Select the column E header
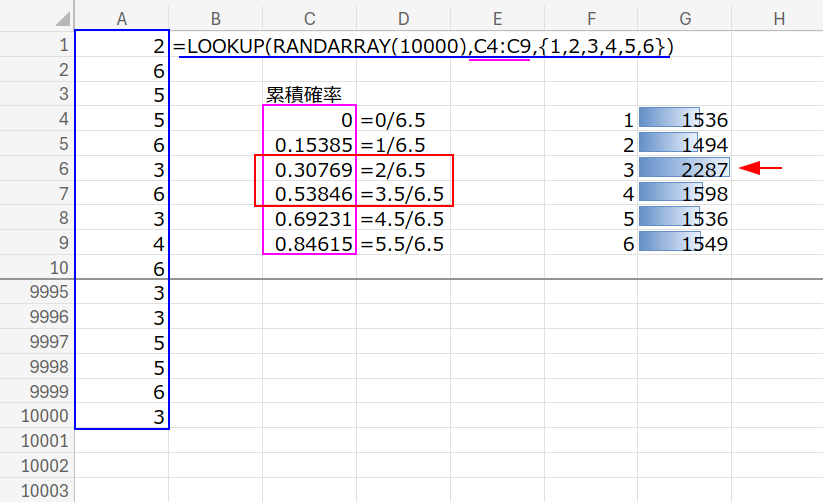 (497, 15)
